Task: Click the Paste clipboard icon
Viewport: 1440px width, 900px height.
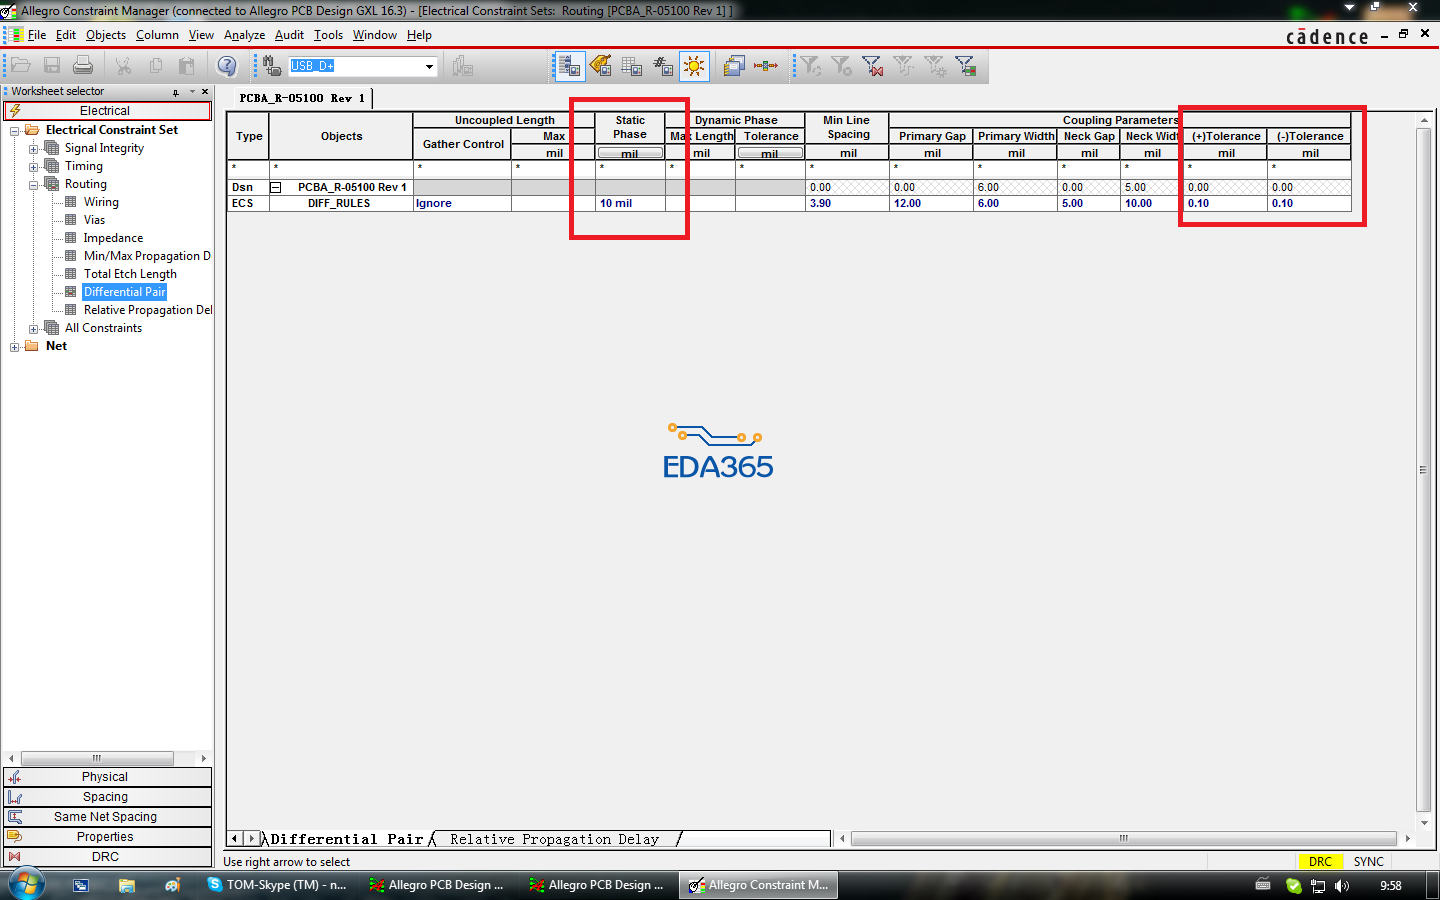Action: click(x=186, y=66)
